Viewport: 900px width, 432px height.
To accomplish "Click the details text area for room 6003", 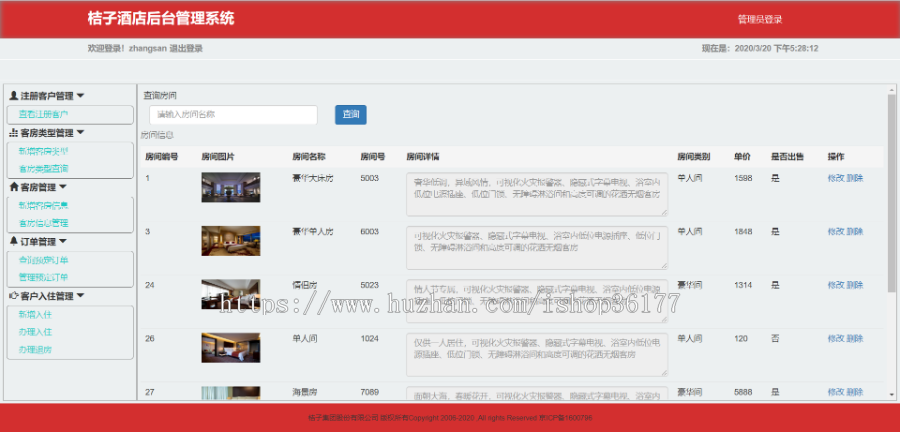I will 537,247.
